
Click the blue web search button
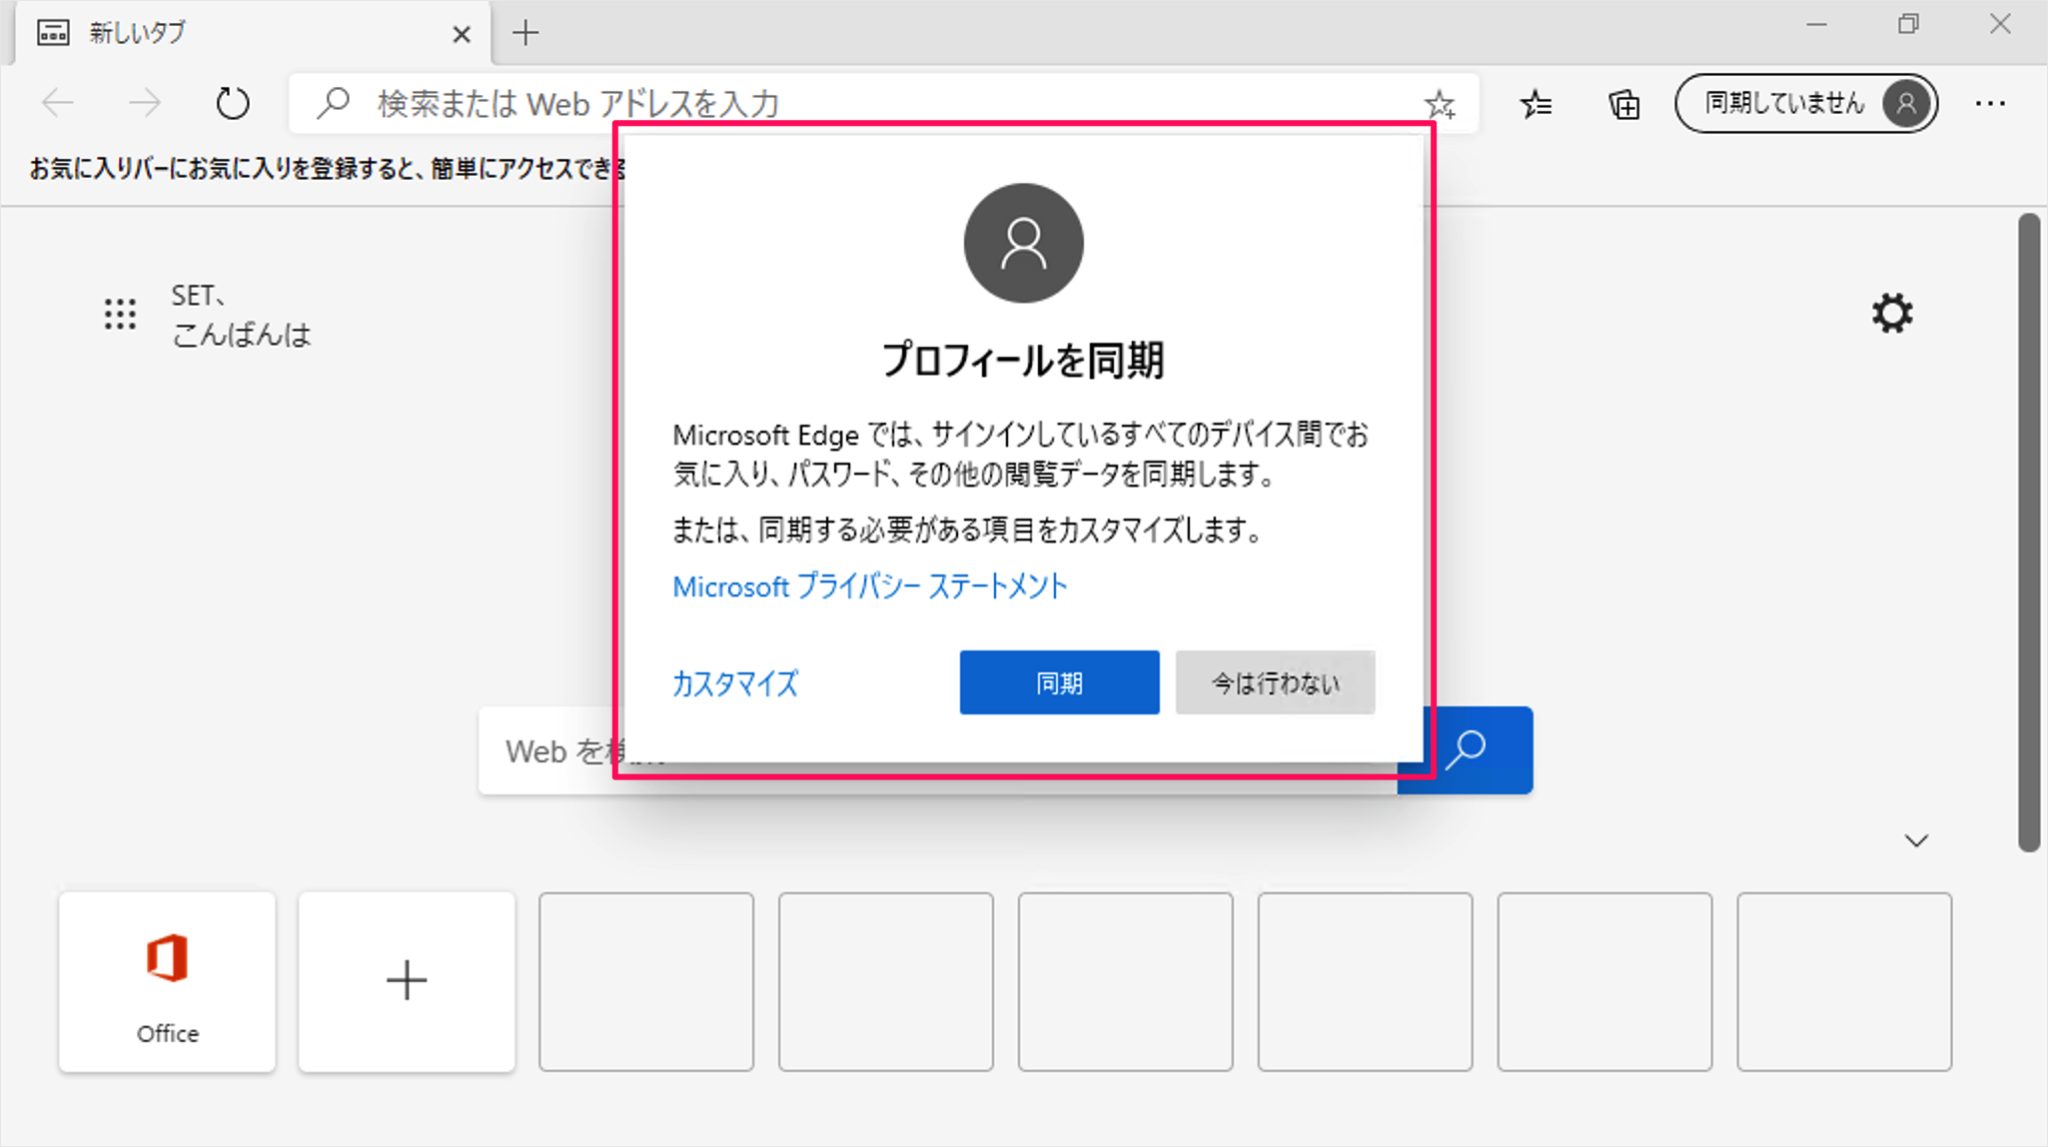point(1466,750)
